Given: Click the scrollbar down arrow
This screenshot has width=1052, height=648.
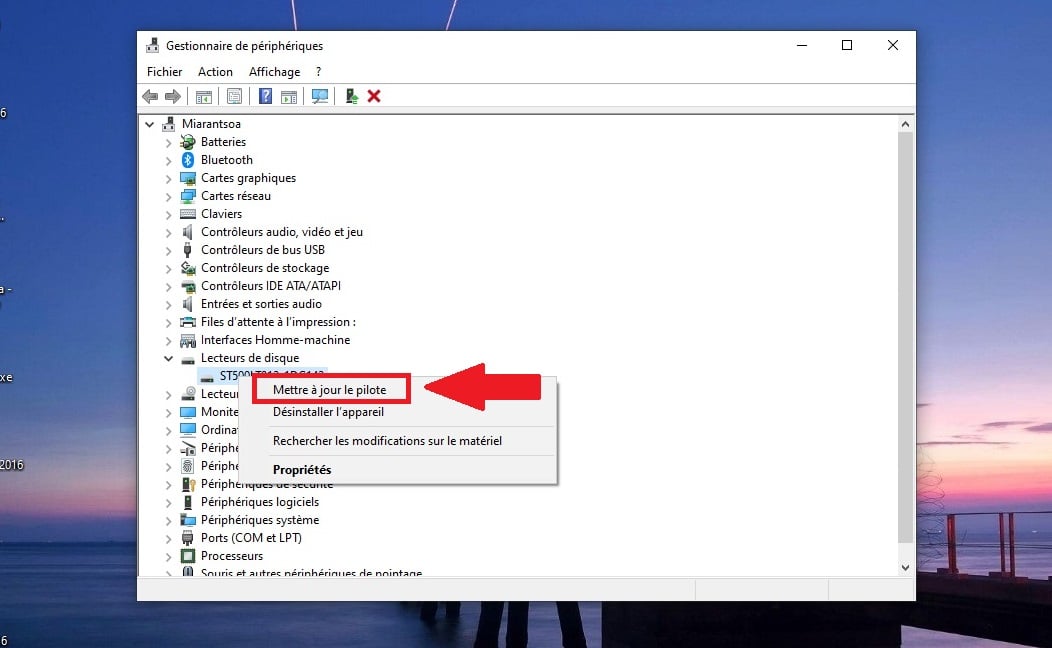Looking at the screenshot, I should coord(905,567).
